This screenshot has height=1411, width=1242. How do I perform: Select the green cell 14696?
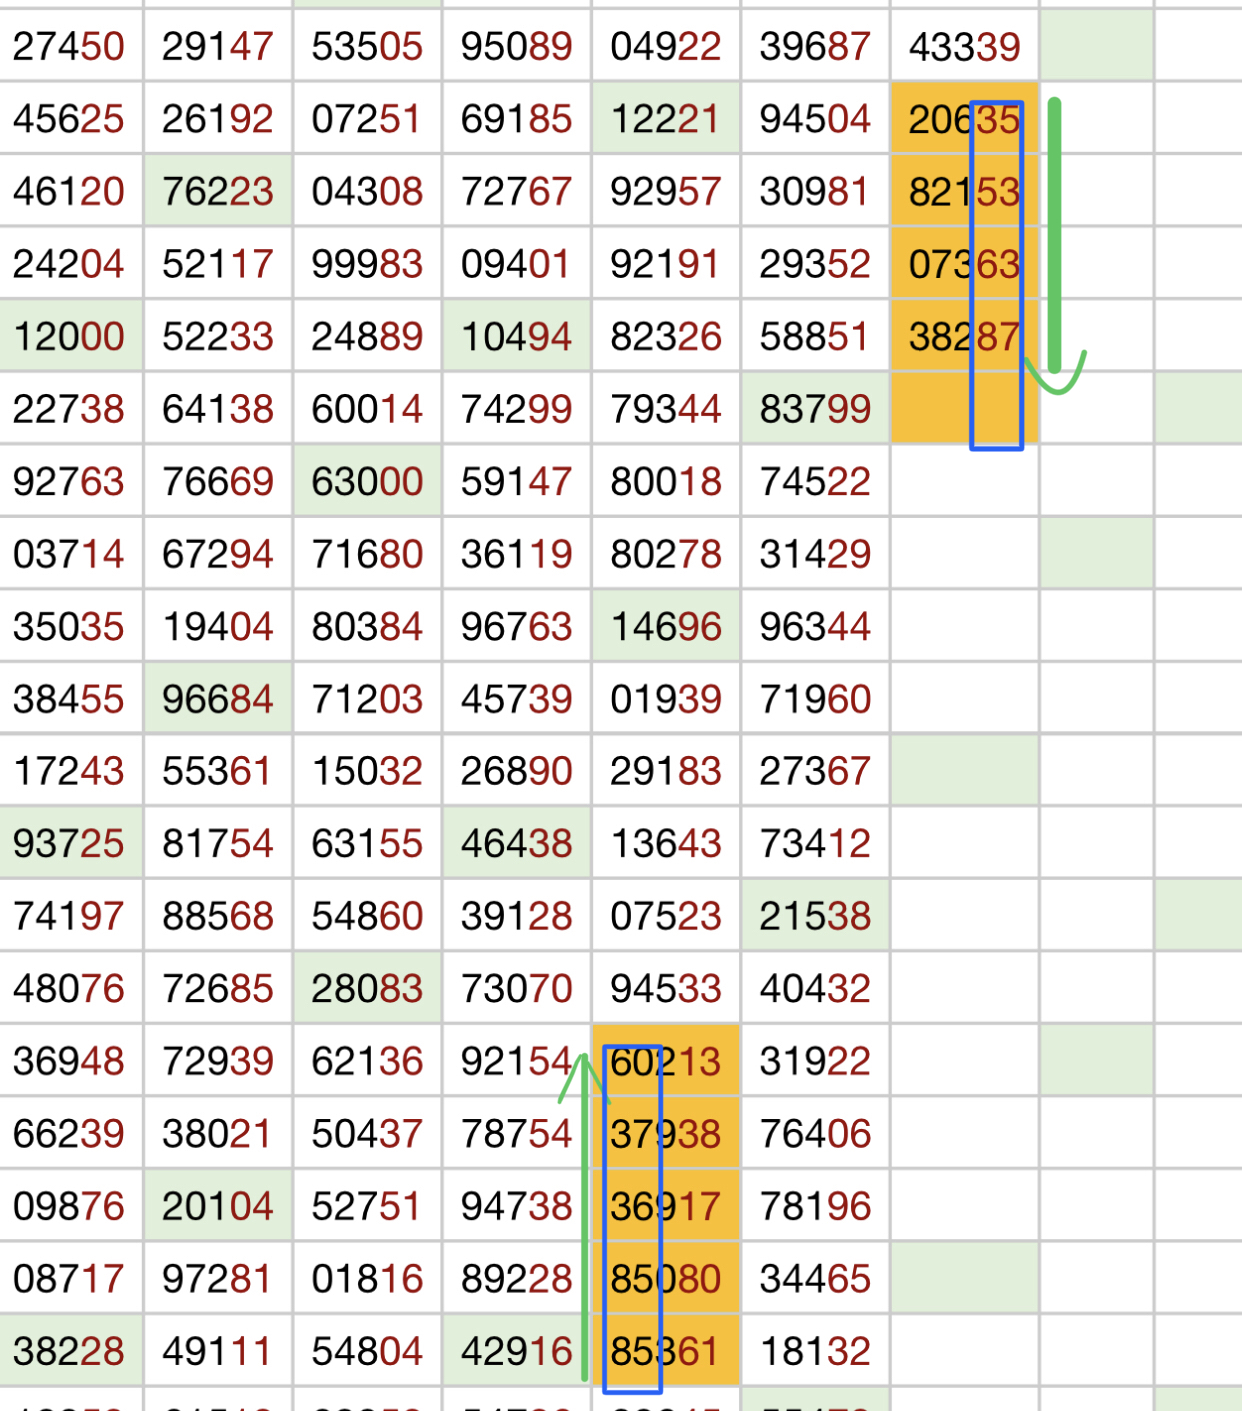666,626
